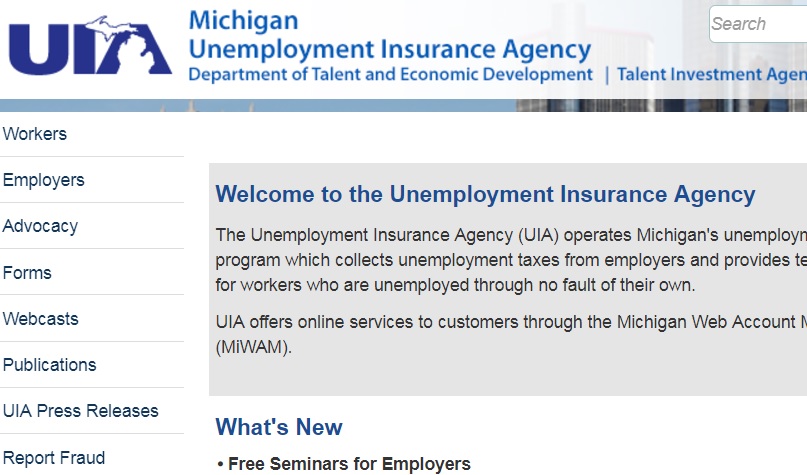Viewport: 807px width, 475px height.
Task: Select Advocacy in the sidebar
Action: 40,226
